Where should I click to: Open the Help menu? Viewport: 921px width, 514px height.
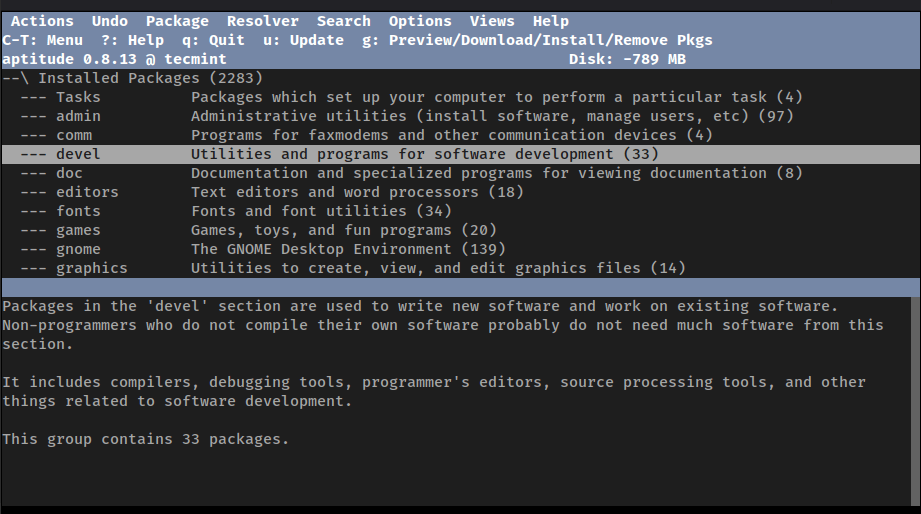(550, 21)
